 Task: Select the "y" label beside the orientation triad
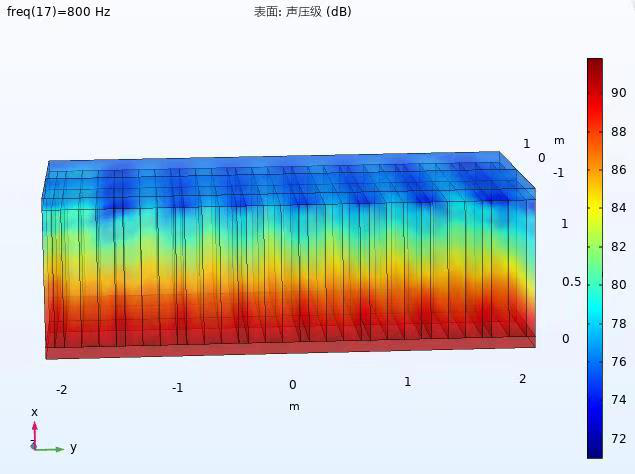[73, 447]
